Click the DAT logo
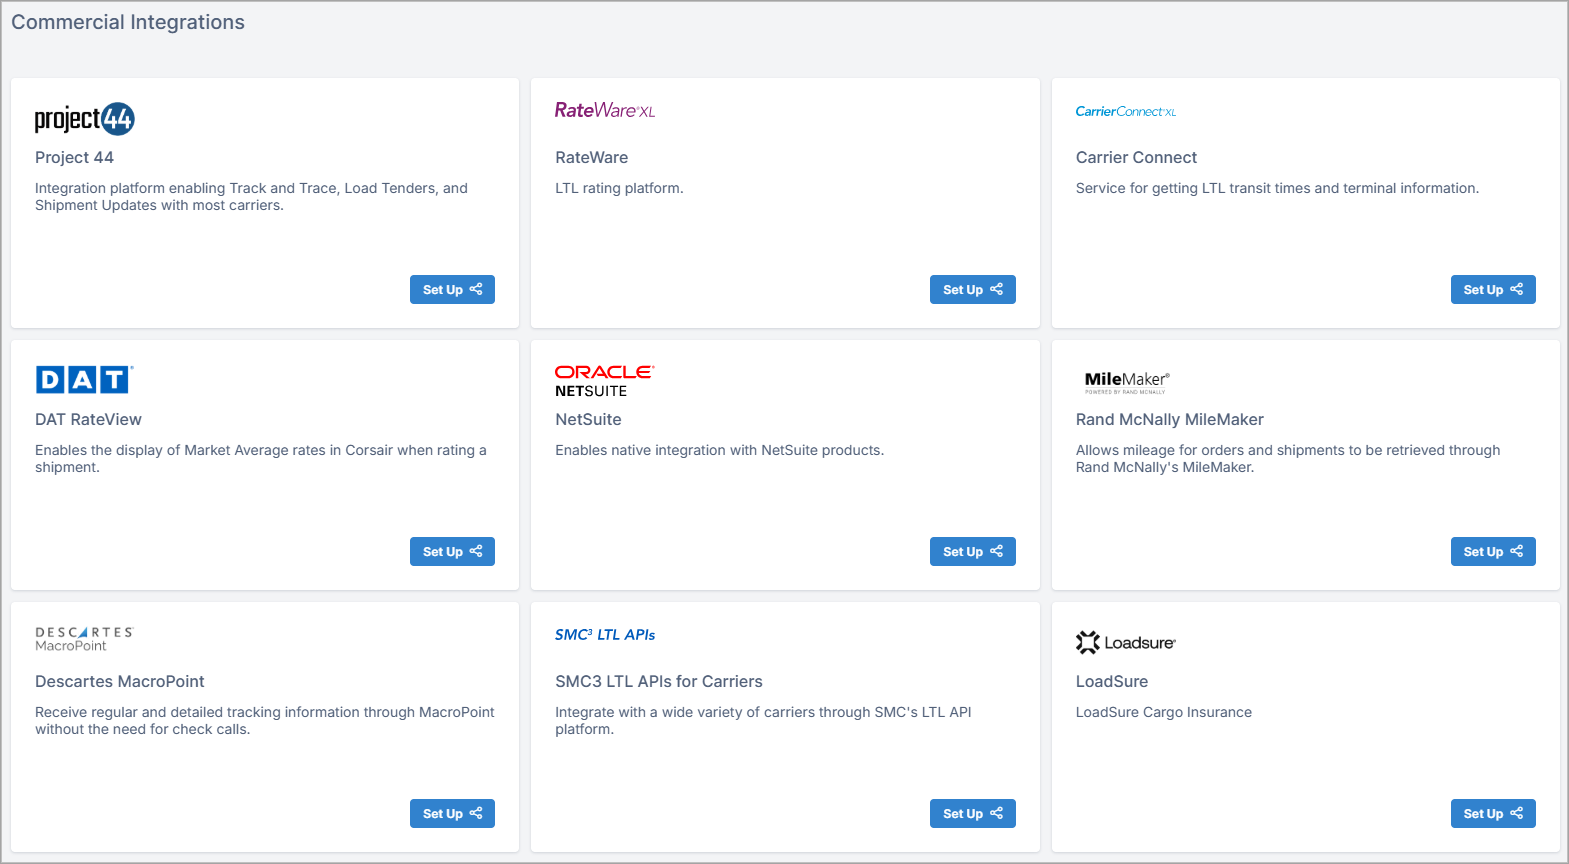1569x864 pixels. point(84,379)
